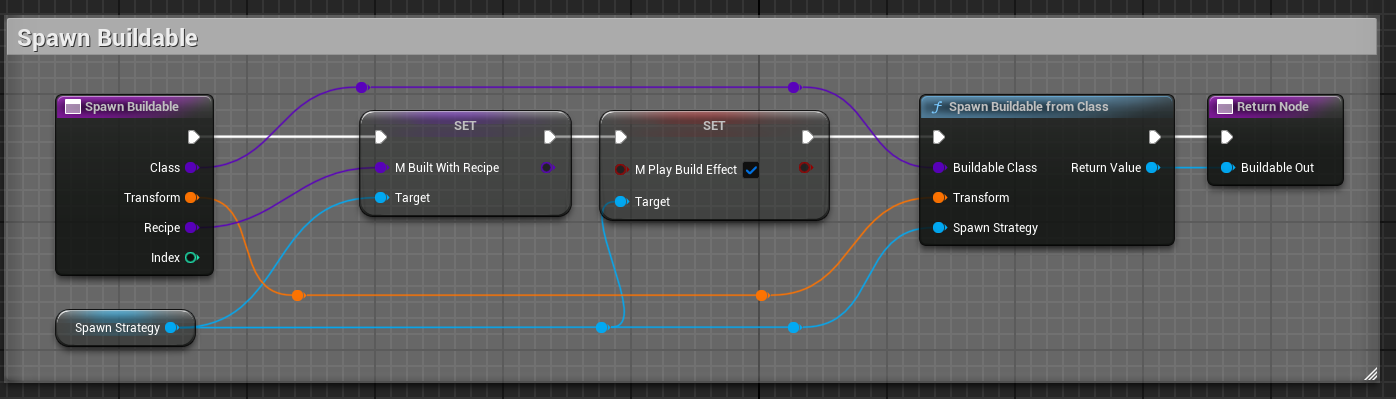Click exec input pin of M Play Build Effect SET
Screen dimensions: 1396x399
(x=621, y=137)
